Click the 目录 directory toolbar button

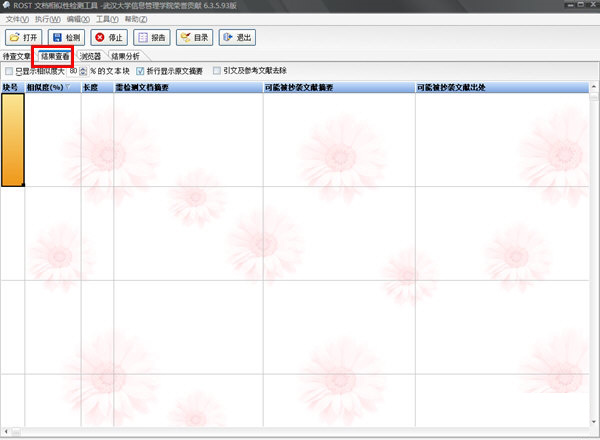[x=195, y=38]
